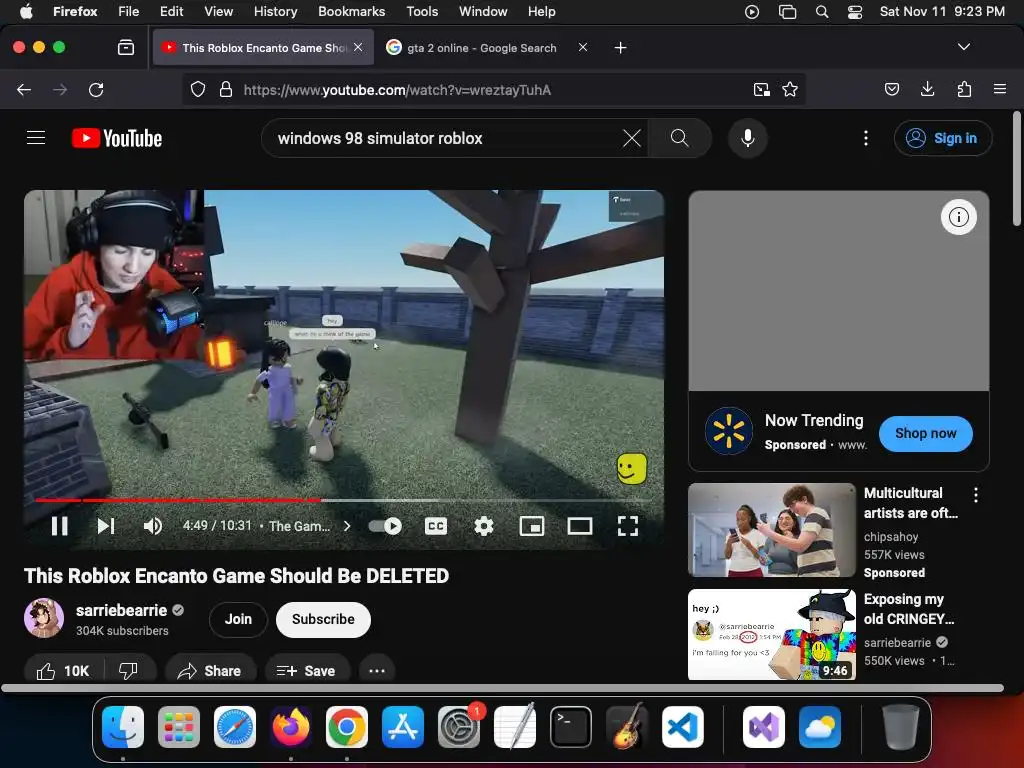Screen dimensions: 1024x768
Task: Save page to Pocket
Action: [892, 89]
